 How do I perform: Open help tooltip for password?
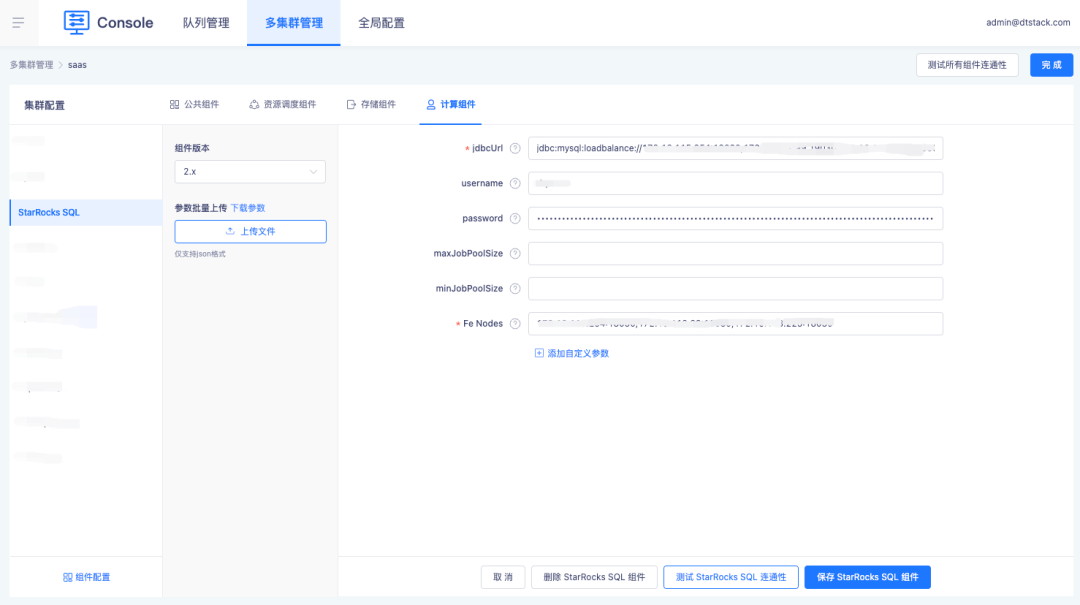pyautogui.click(x=515, y=218)
